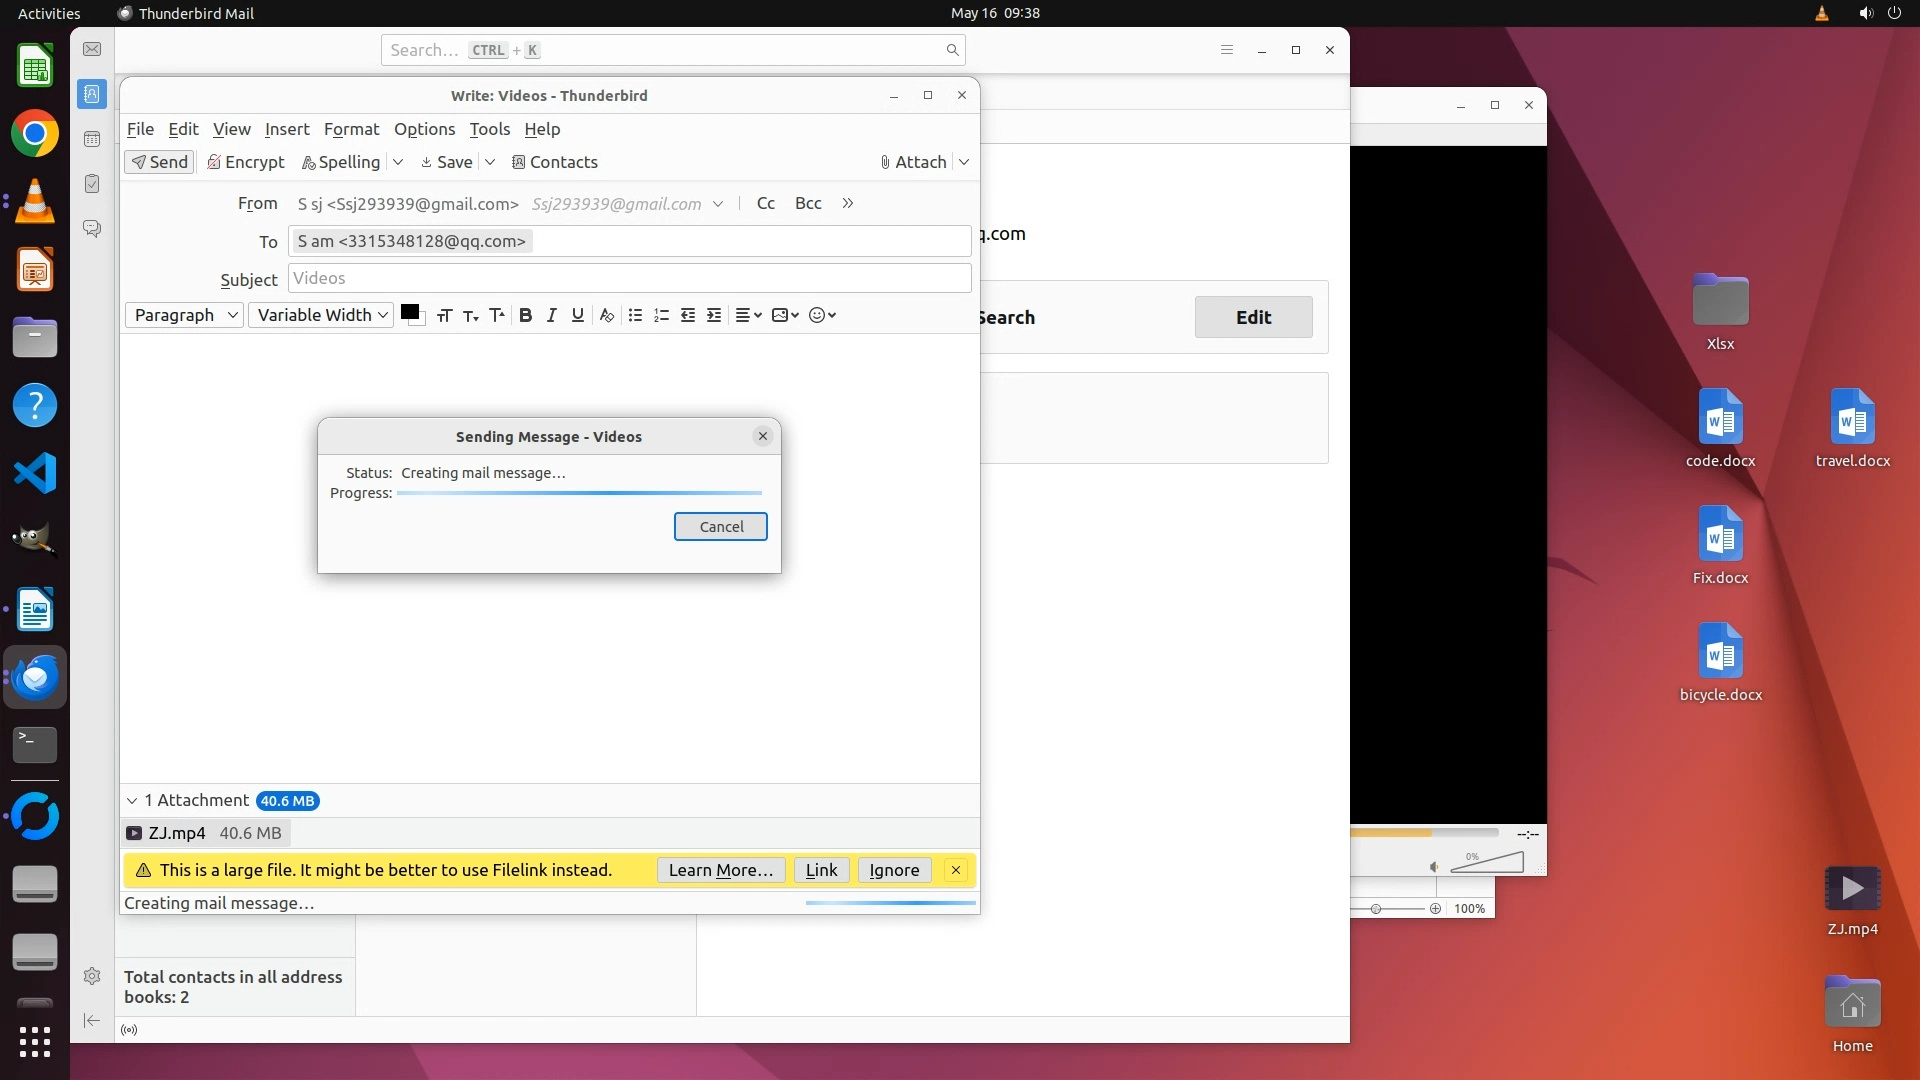This screenshot has width=1920, height=1080.
Task: Cancel the sending message dialog
Action: (x=720, y=527)
